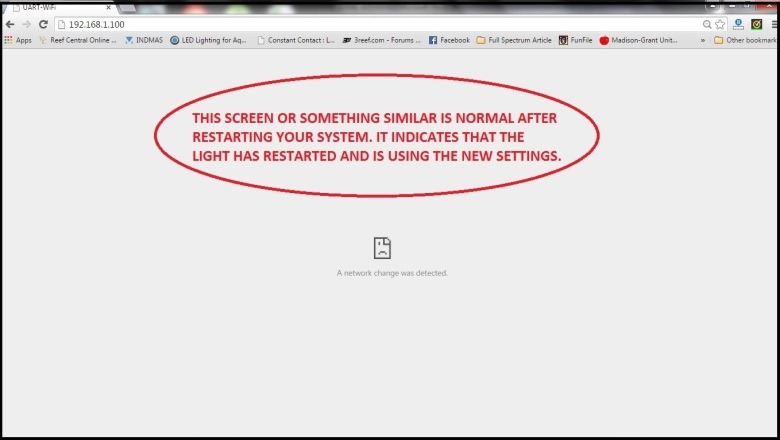Viewport: 780px width, 440px height.
Task: Open Reef Central Online bookmark
Action: point(78,40)
